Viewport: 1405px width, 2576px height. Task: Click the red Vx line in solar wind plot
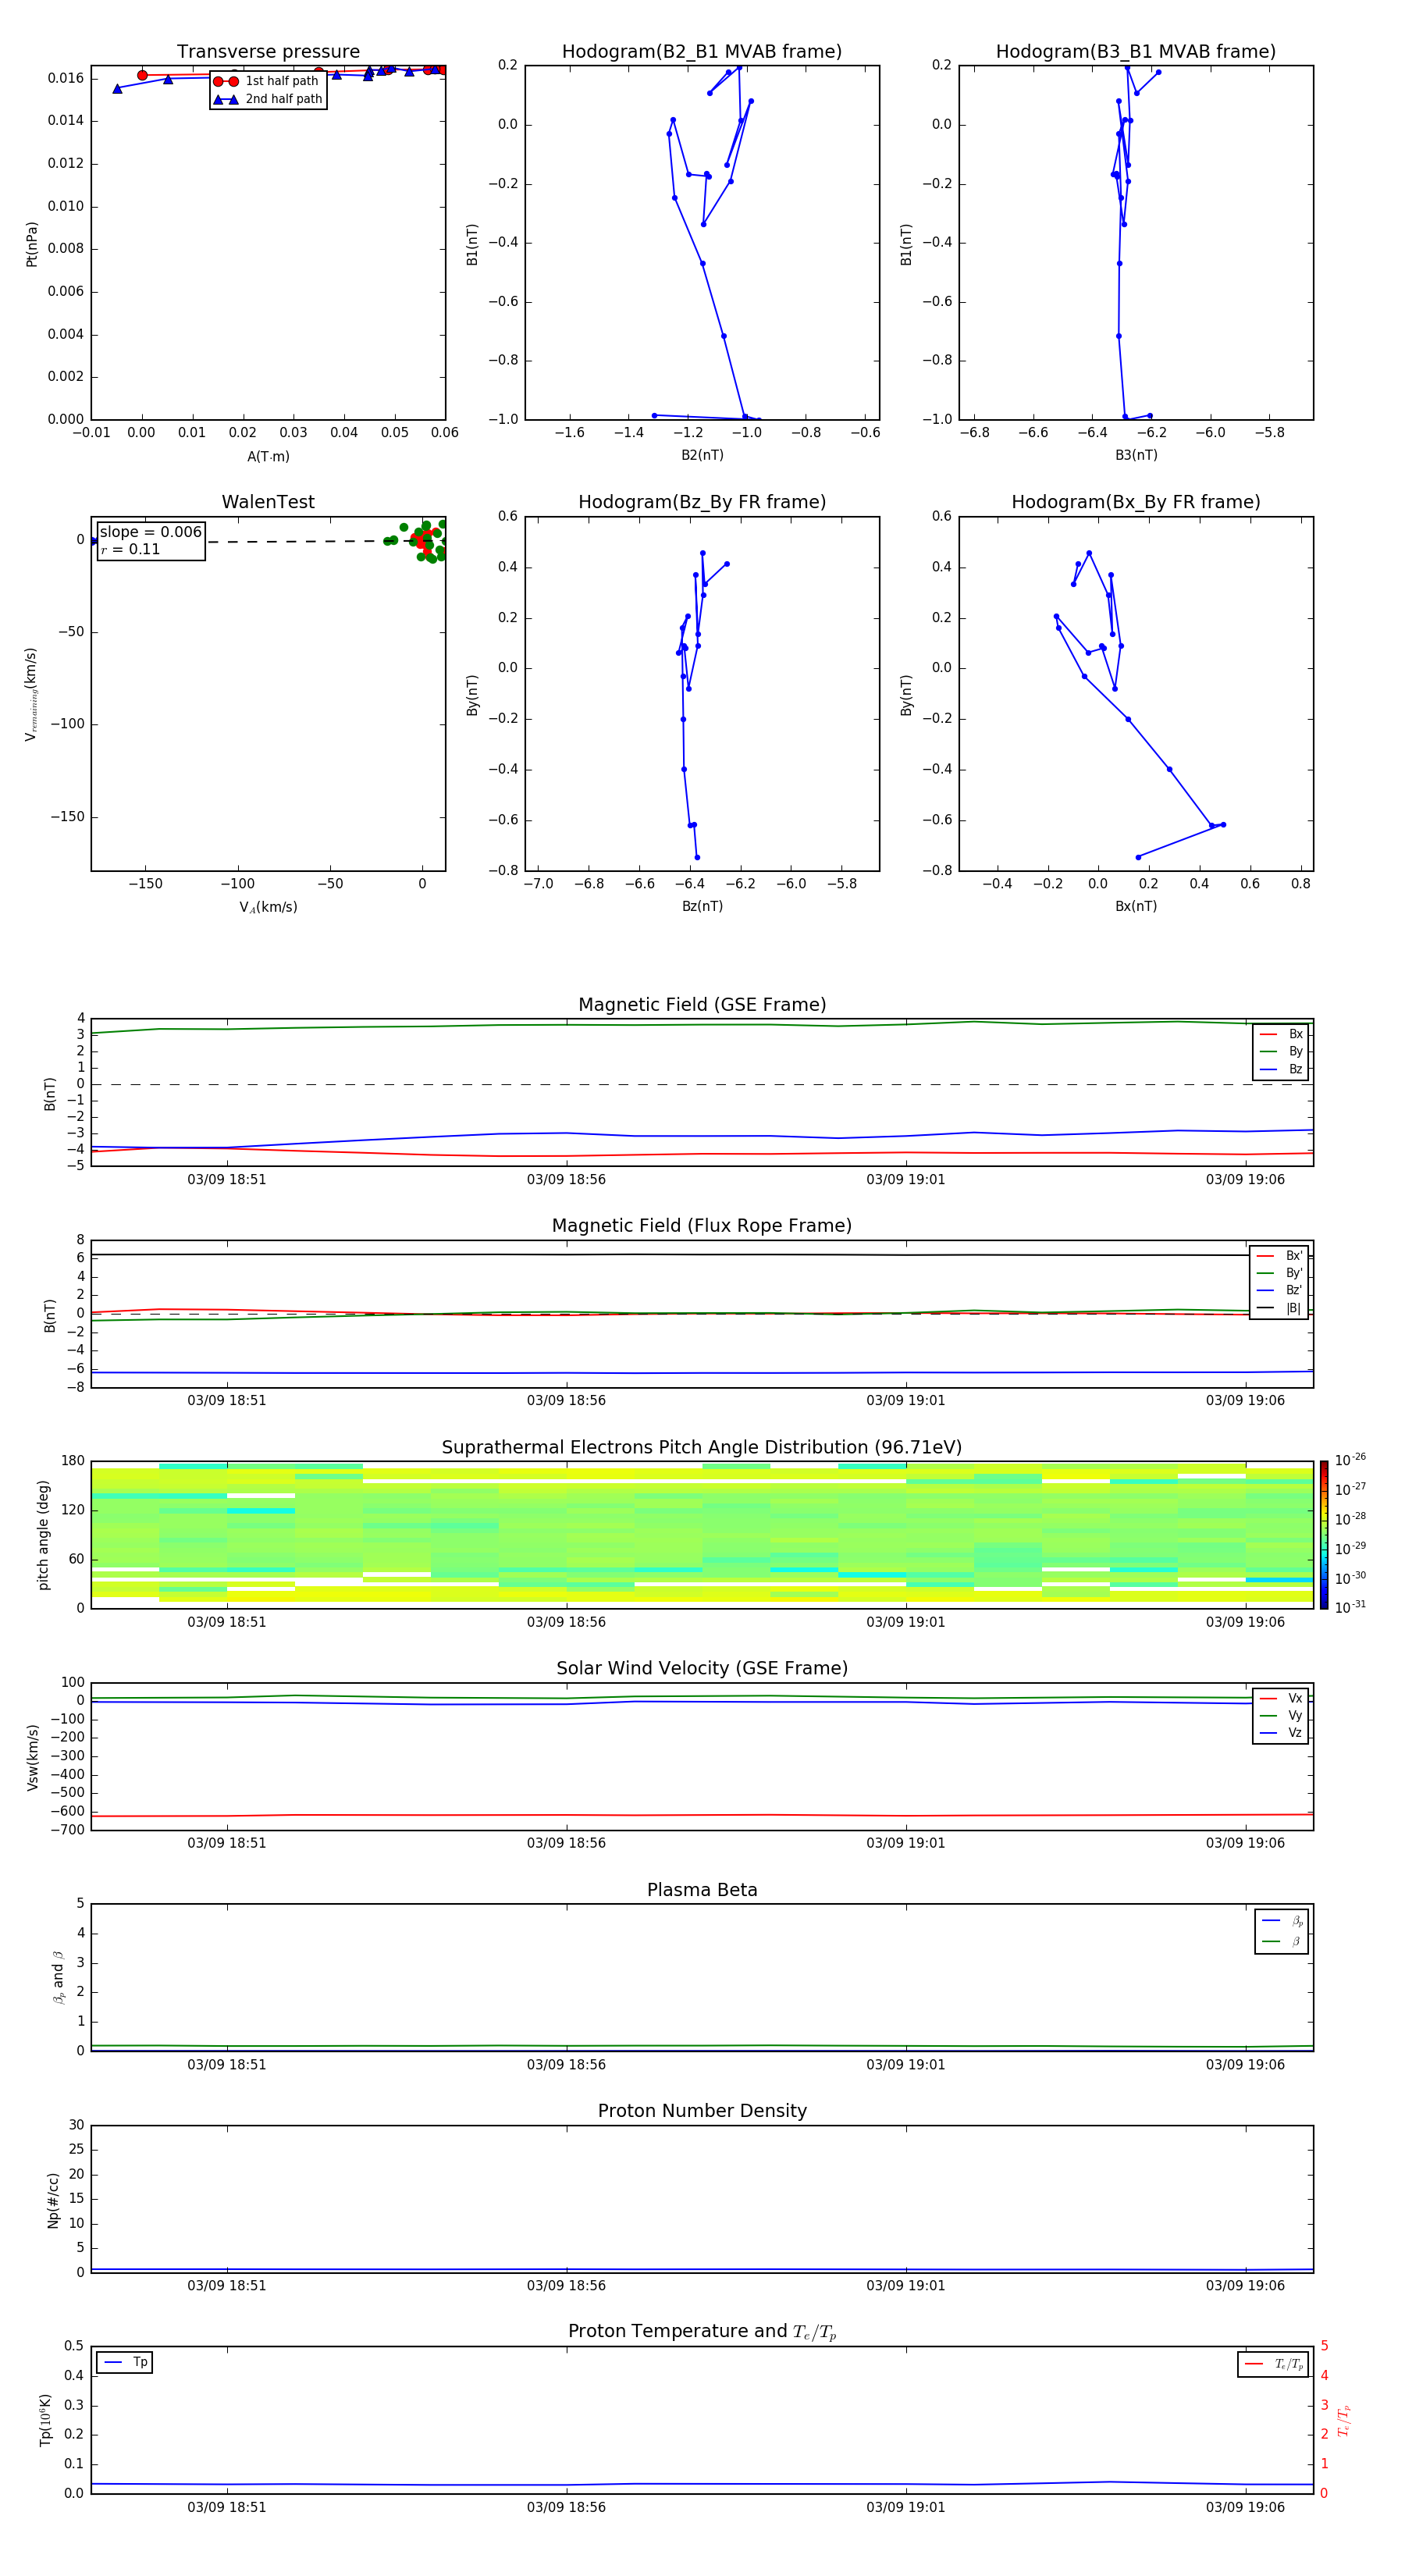click(x=702, y=1815)
